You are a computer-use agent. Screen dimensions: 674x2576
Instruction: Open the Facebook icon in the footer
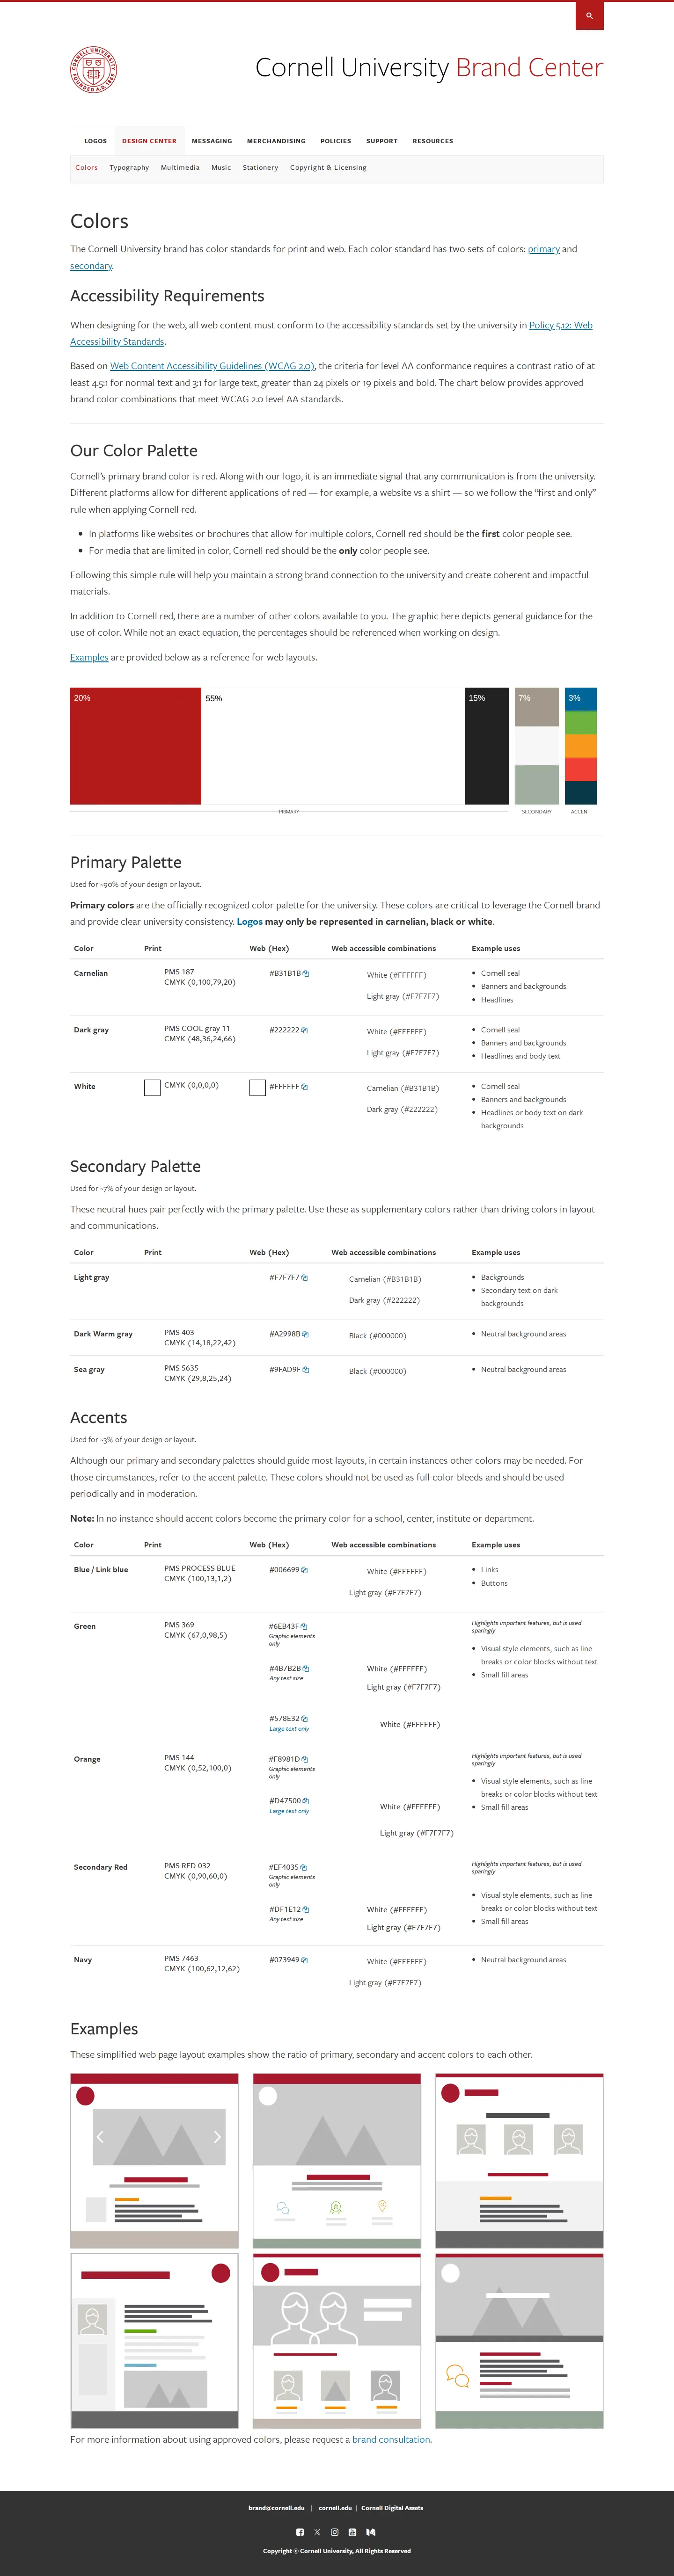coord(300,2532)
